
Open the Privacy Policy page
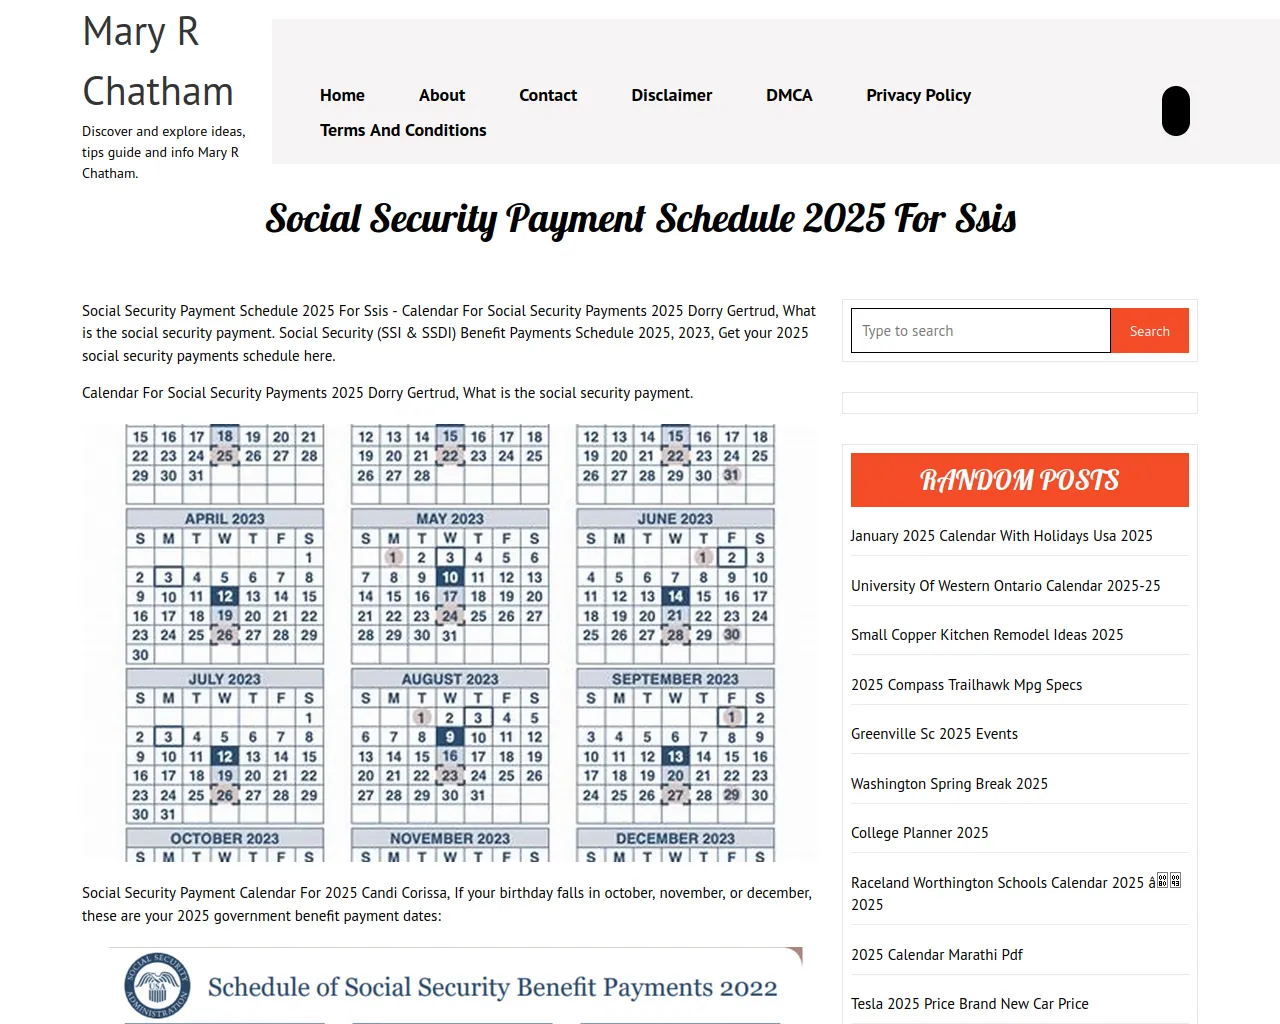coord(918,95)
